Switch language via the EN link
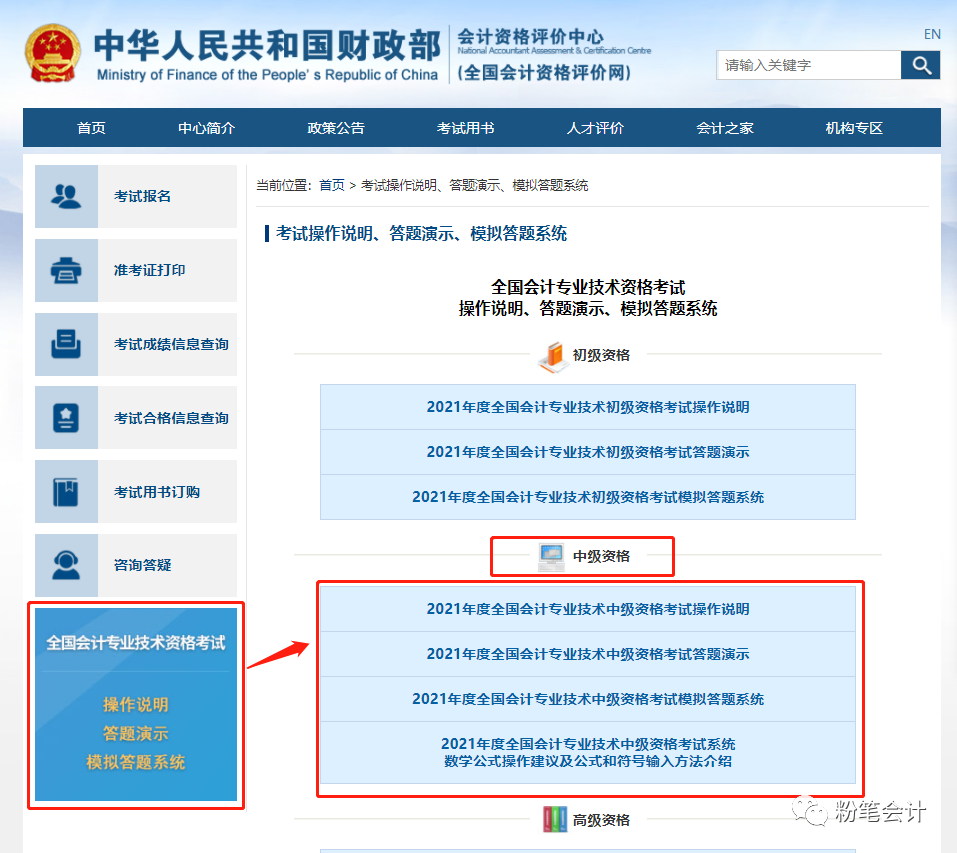The image size is (957, 853). point(932,34)
